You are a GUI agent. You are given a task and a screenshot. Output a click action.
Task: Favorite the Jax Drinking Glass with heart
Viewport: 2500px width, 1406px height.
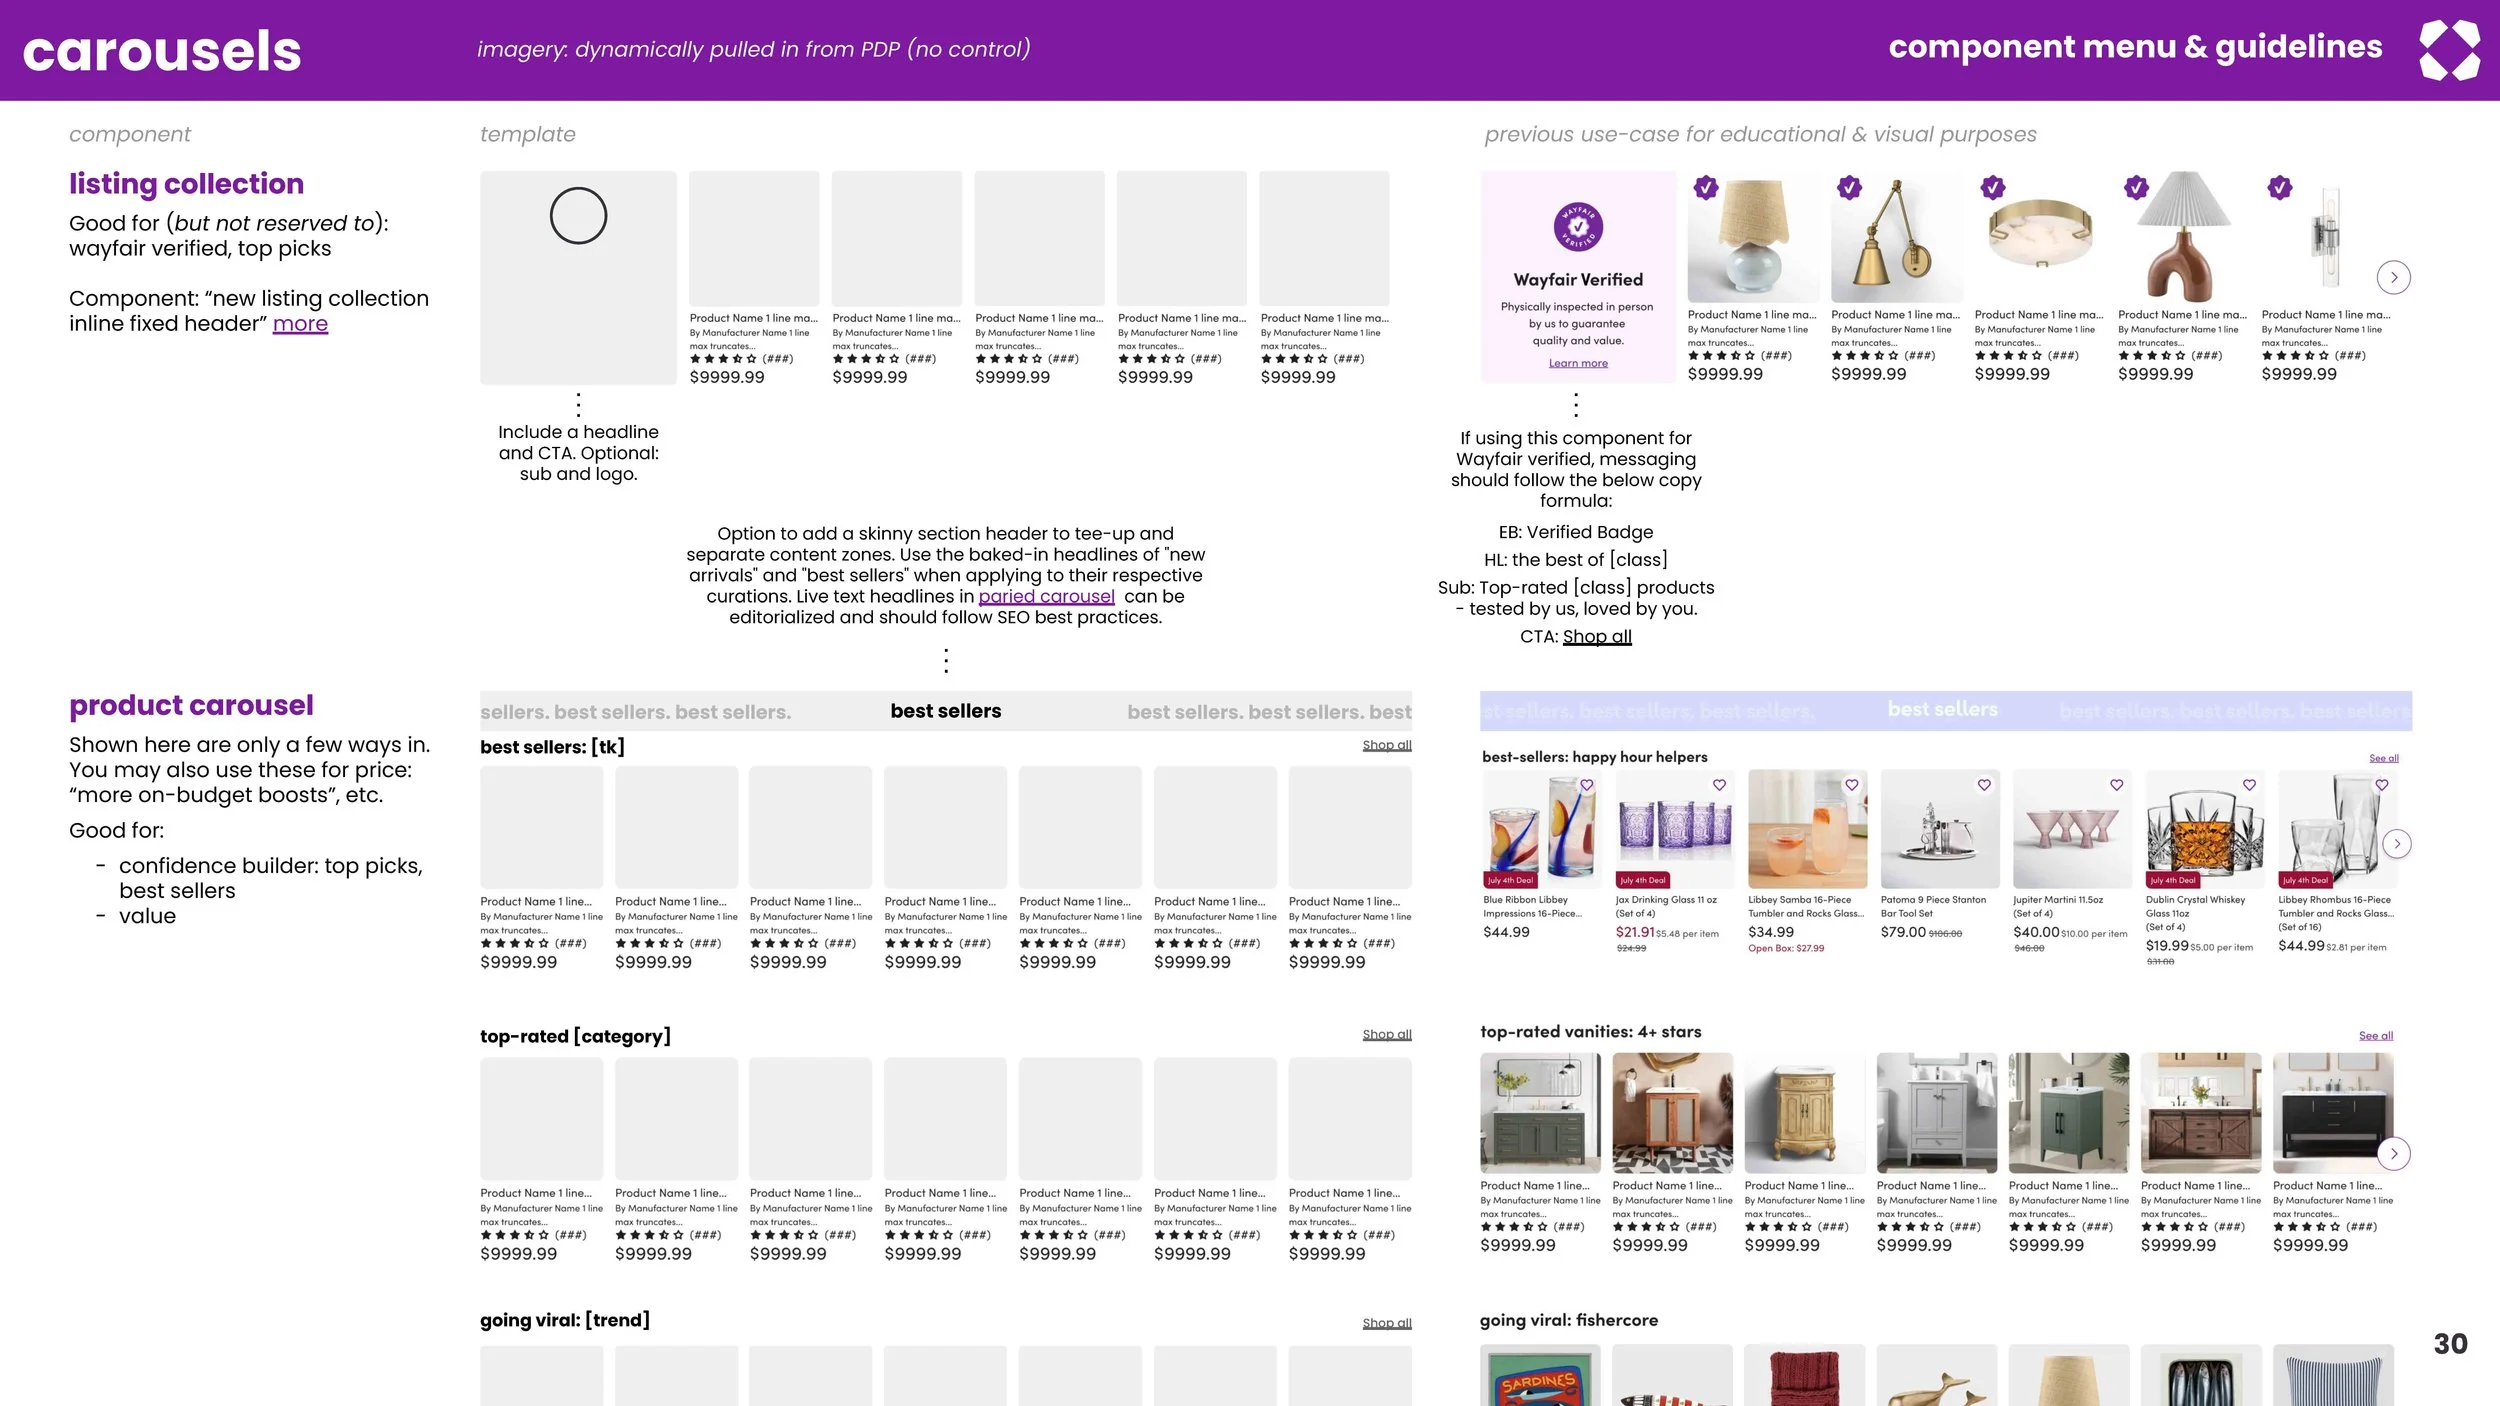click(x=1719, y=785)
